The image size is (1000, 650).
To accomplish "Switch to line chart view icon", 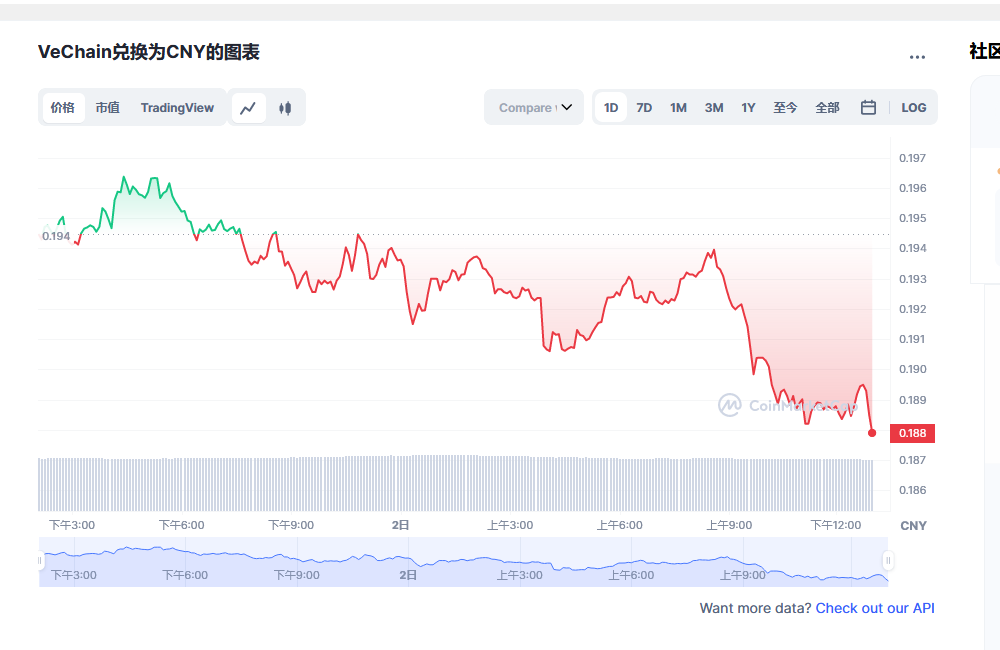I will pyautogui.click(x=248, y=108).
